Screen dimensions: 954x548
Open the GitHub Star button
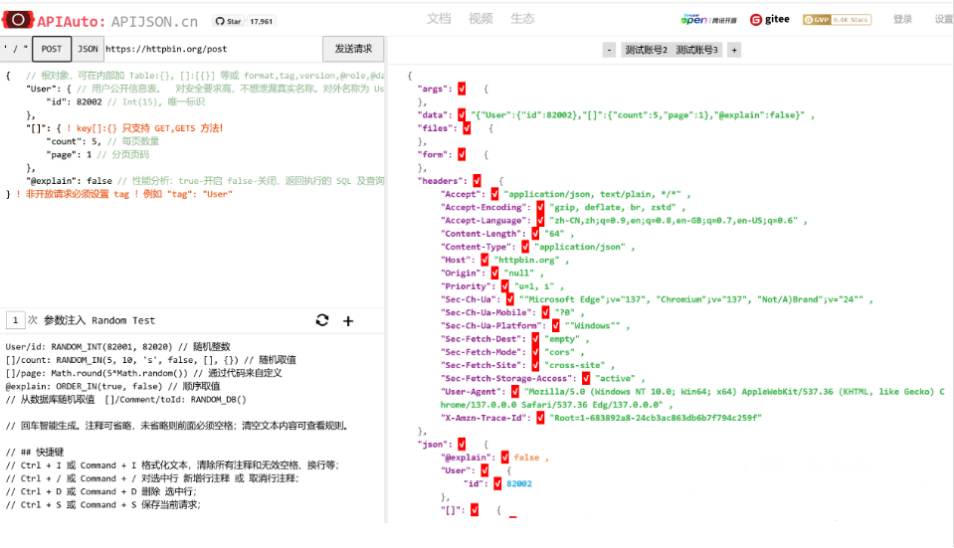228,21
